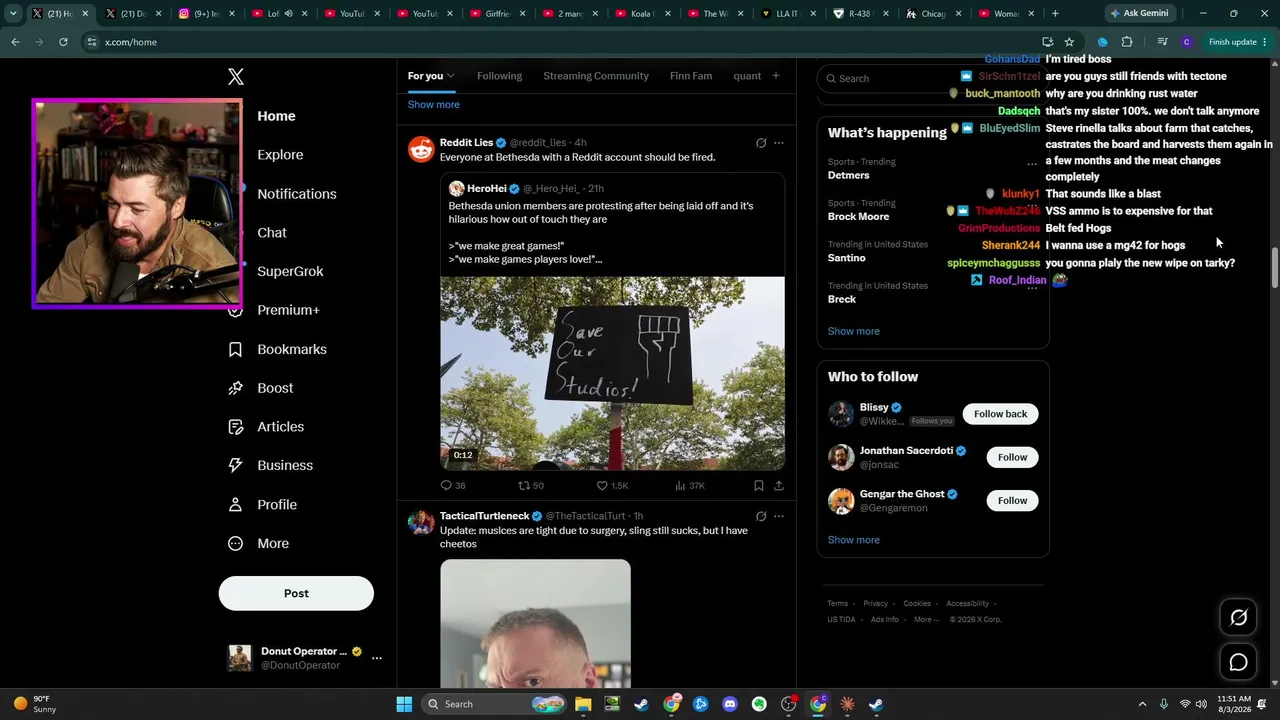The image size is (1280, 720).
Task: Open File Explorer from the taskbar
Action: point(582,704)
